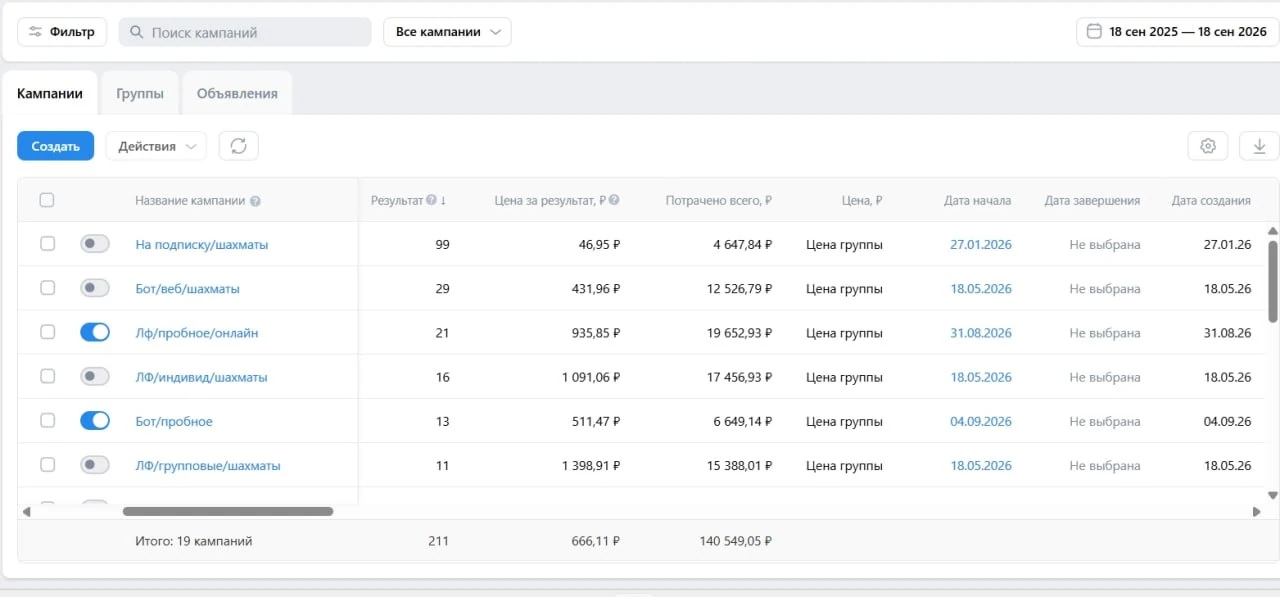Image resolution: width=1280 pixels, height=597 pixels.
Task: Click help icon by Цена за результат
Action: (614, 200)
